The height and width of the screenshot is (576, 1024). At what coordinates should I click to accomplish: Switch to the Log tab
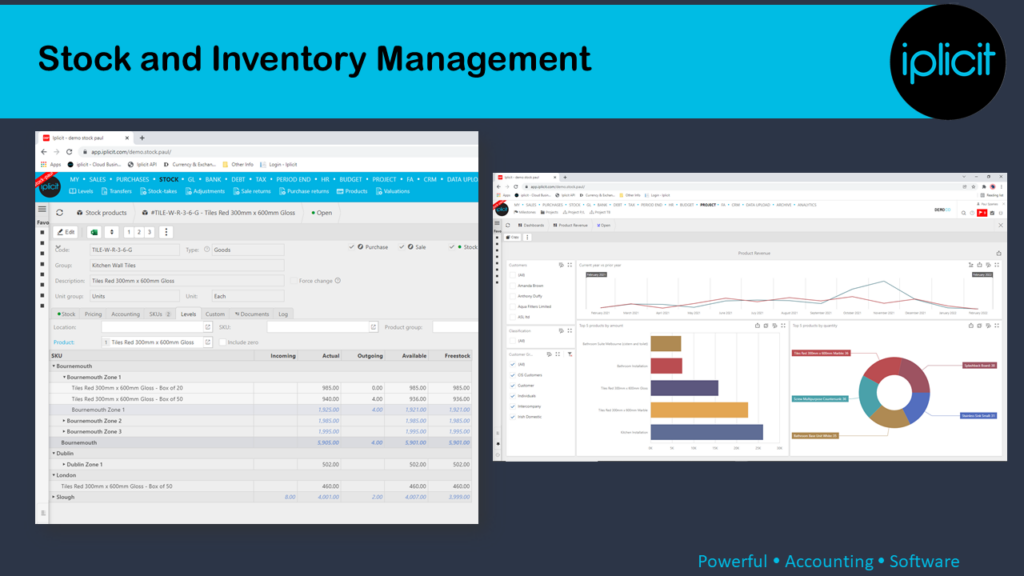(283, 314)
